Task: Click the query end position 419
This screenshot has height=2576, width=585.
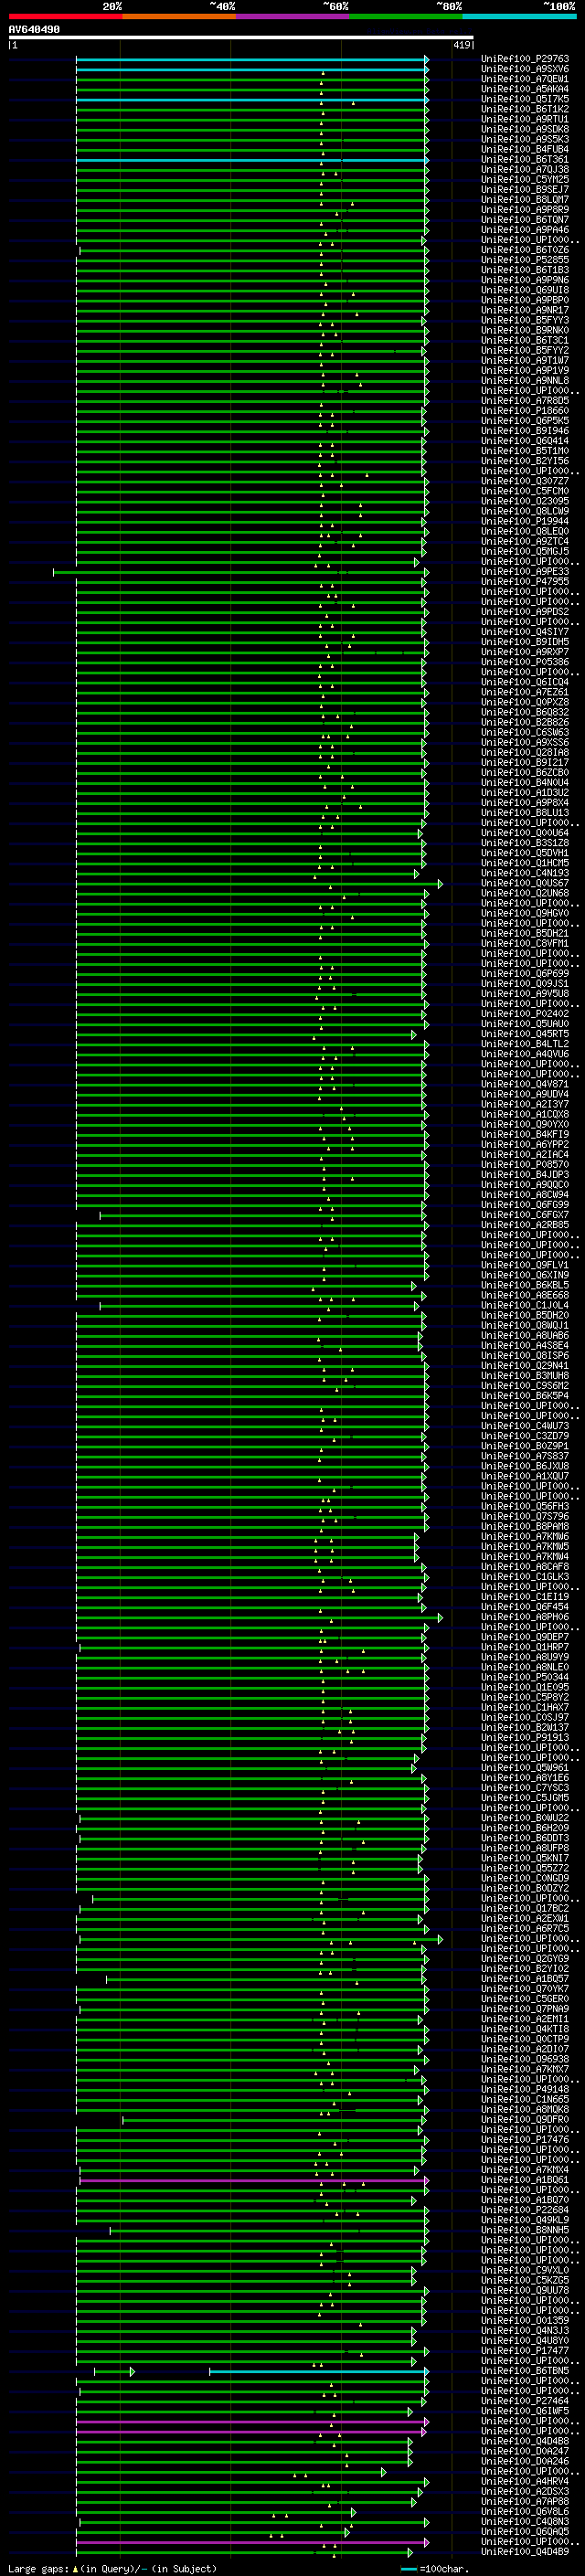Action: [462, 45]
